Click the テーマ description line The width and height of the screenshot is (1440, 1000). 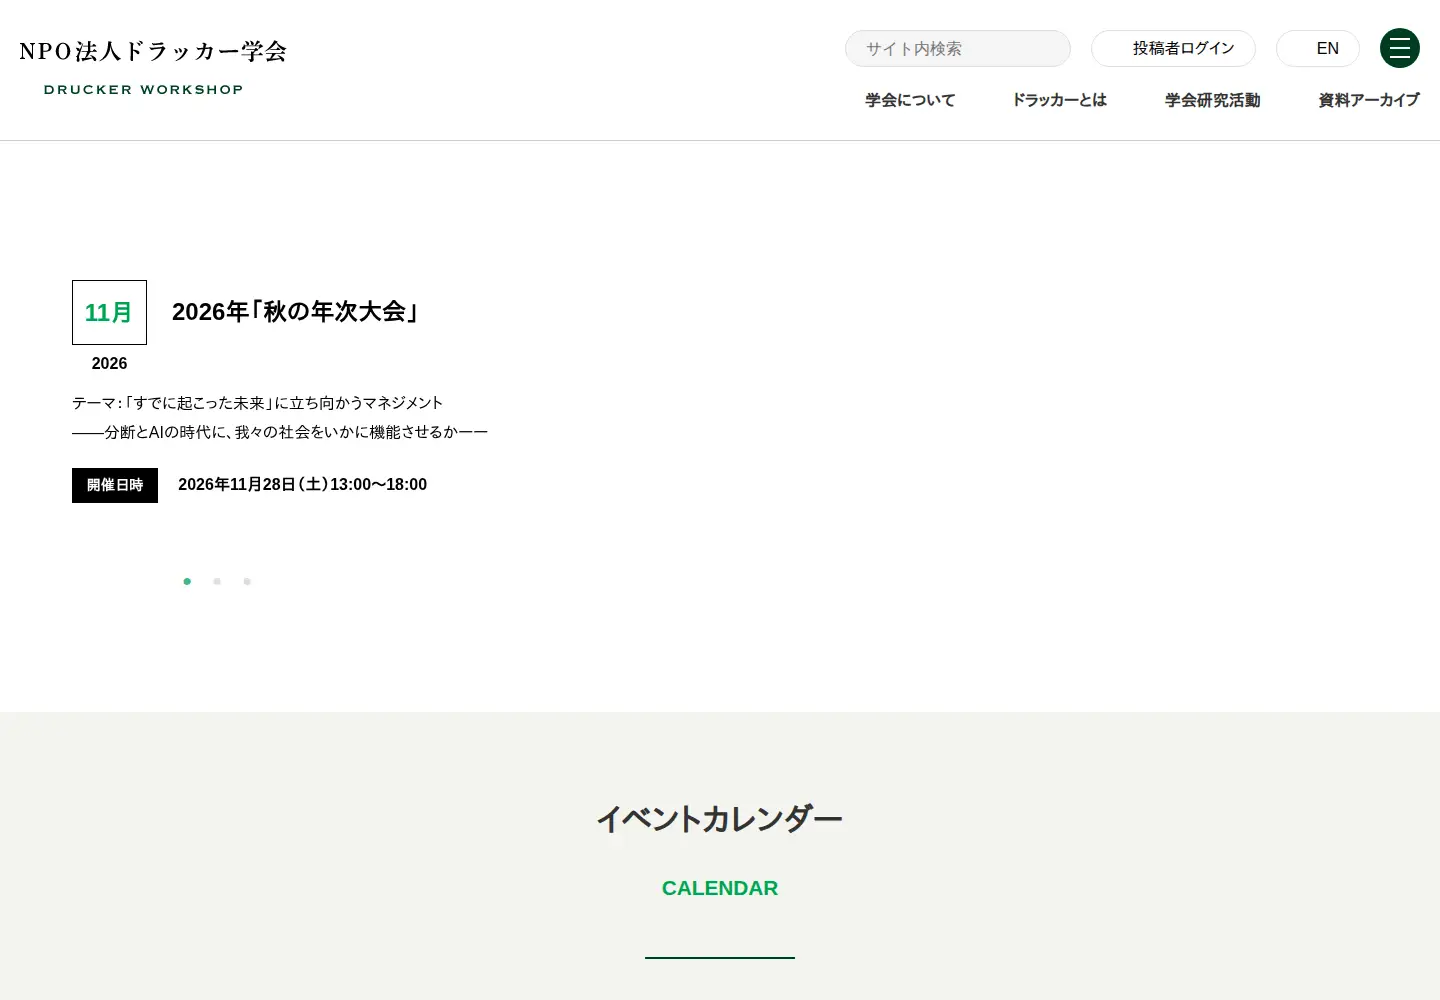[x=257, y=403]
